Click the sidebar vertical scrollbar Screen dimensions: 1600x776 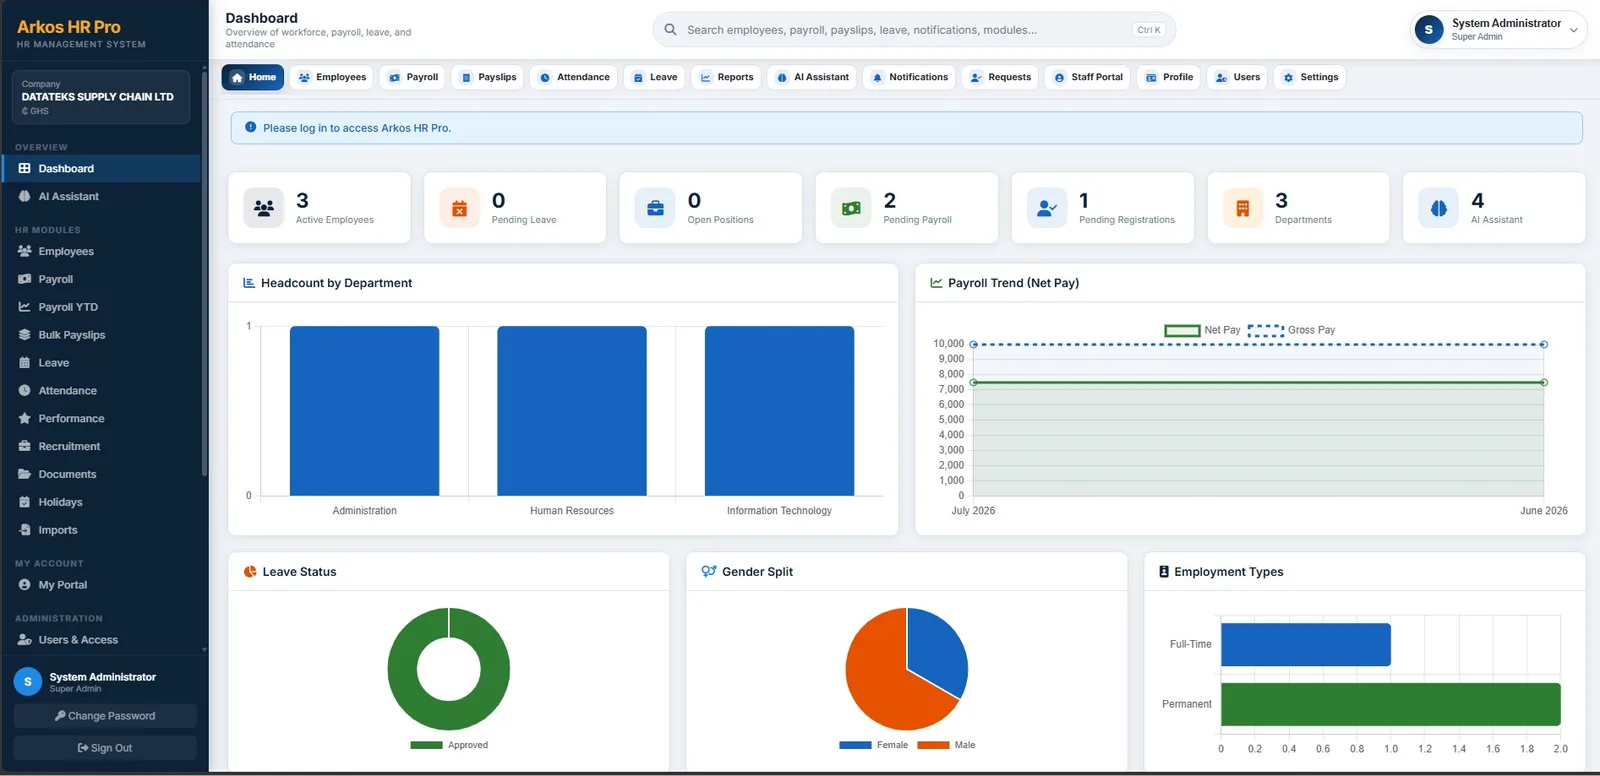tap(204, 275)
